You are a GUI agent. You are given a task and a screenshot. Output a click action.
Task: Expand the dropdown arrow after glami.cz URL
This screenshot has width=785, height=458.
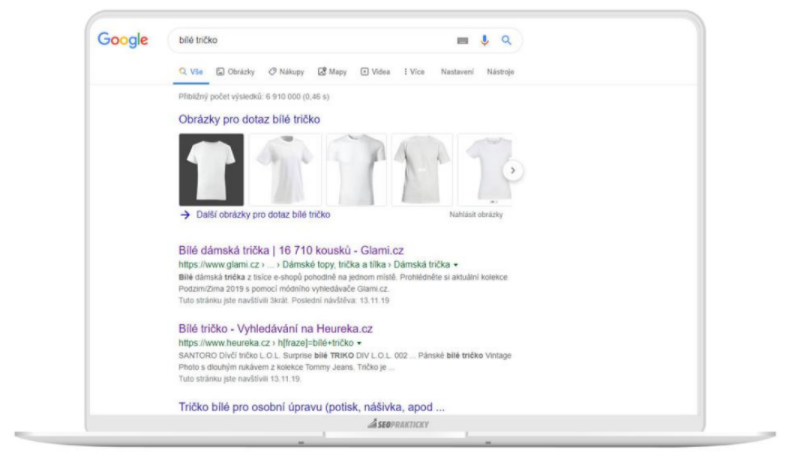point(456,265)
